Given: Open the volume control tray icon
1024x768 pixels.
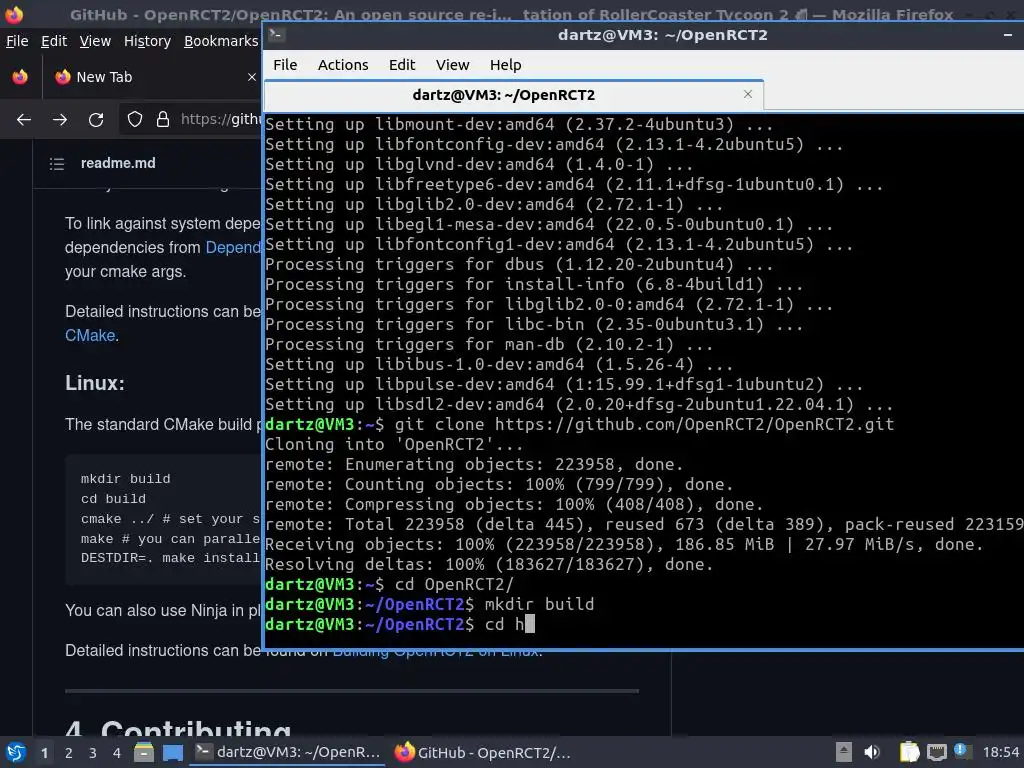Looking at the screenshot, I should tap(871, 752).
